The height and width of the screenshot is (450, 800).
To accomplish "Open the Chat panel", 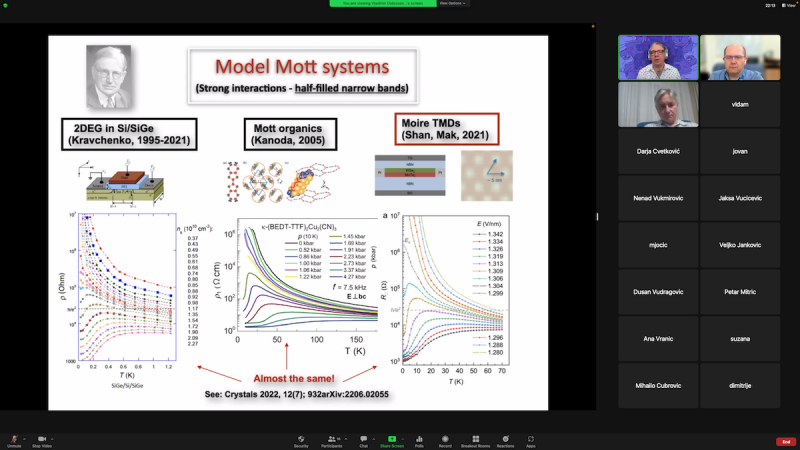I will [x=362, y=438].
